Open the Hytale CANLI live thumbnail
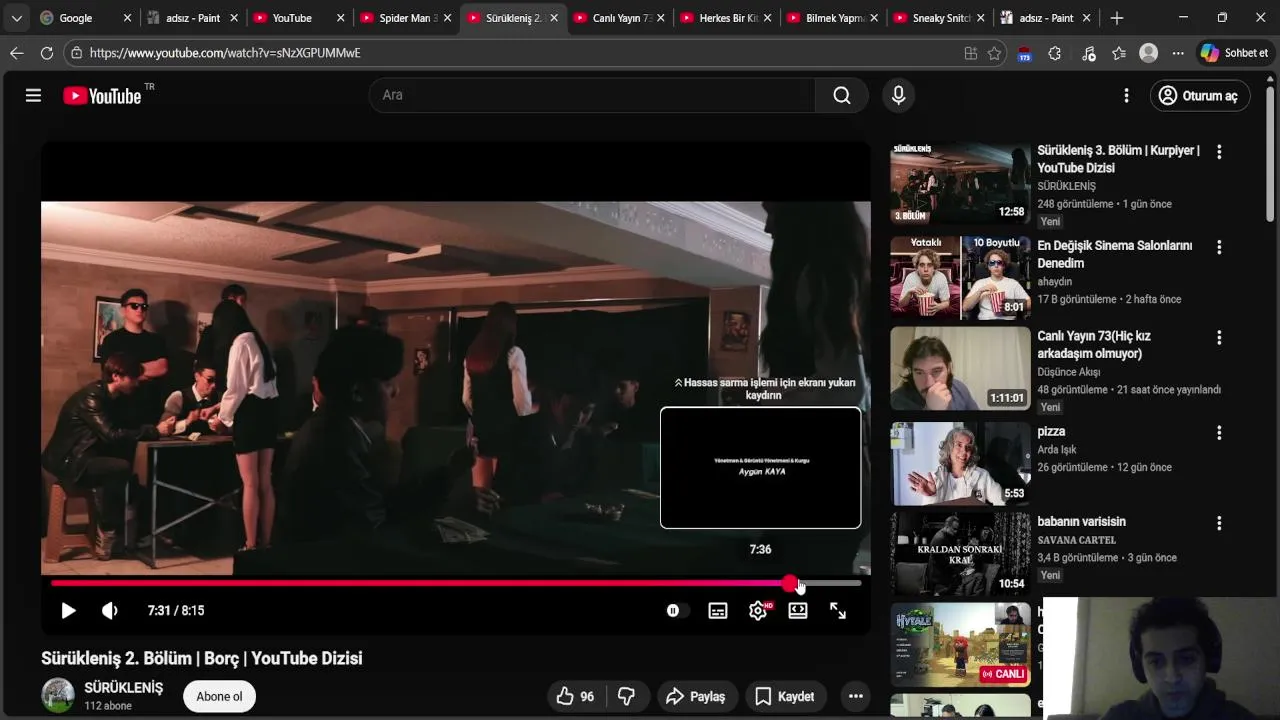This screenshot has width=1280, height=720. pyautogui.click(x=960, y=643)
